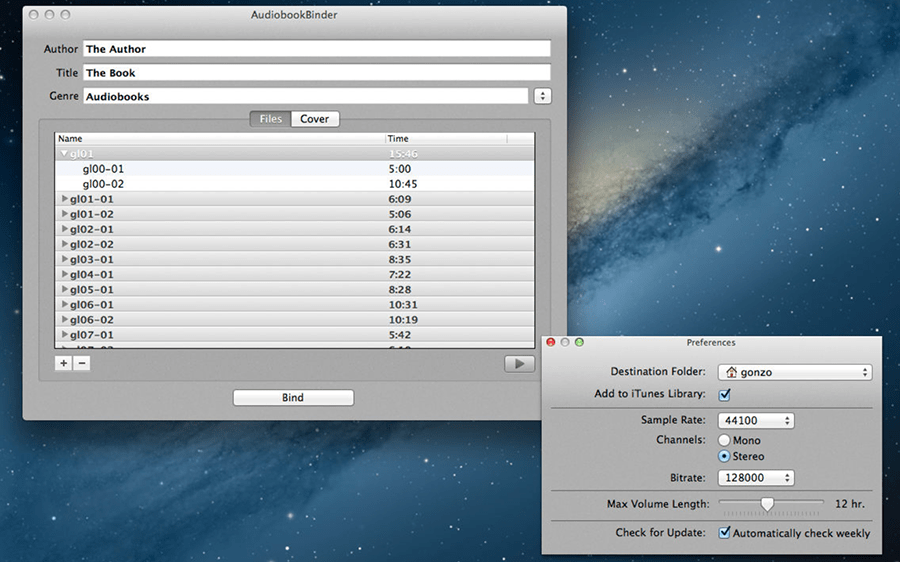Switch to the Files tab
Screen dimensions: 900x562
pyautogui.click(x=270, y=119)
